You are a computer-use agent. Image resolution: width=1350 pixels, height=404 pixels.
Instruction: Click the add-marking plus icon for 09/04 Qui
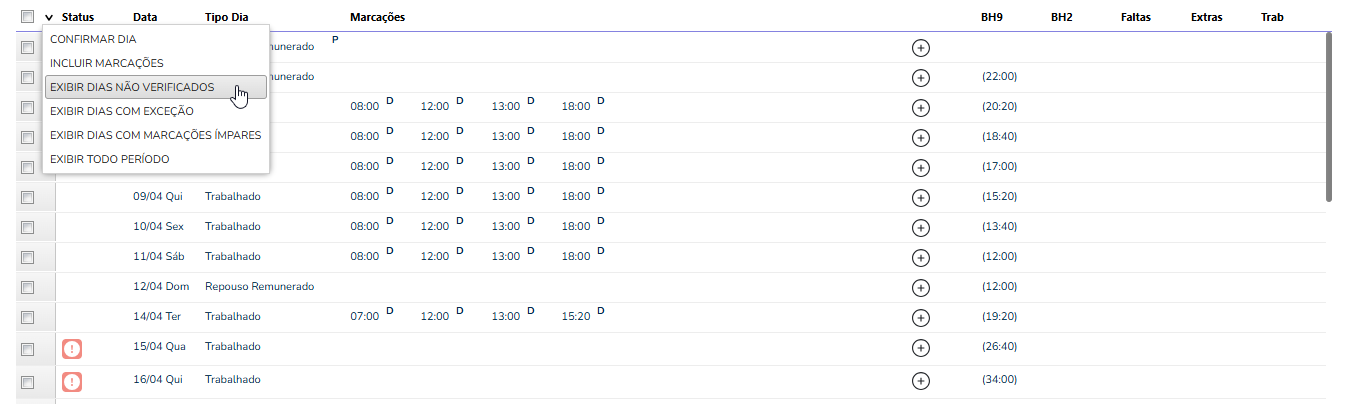(x=921, y=197)
